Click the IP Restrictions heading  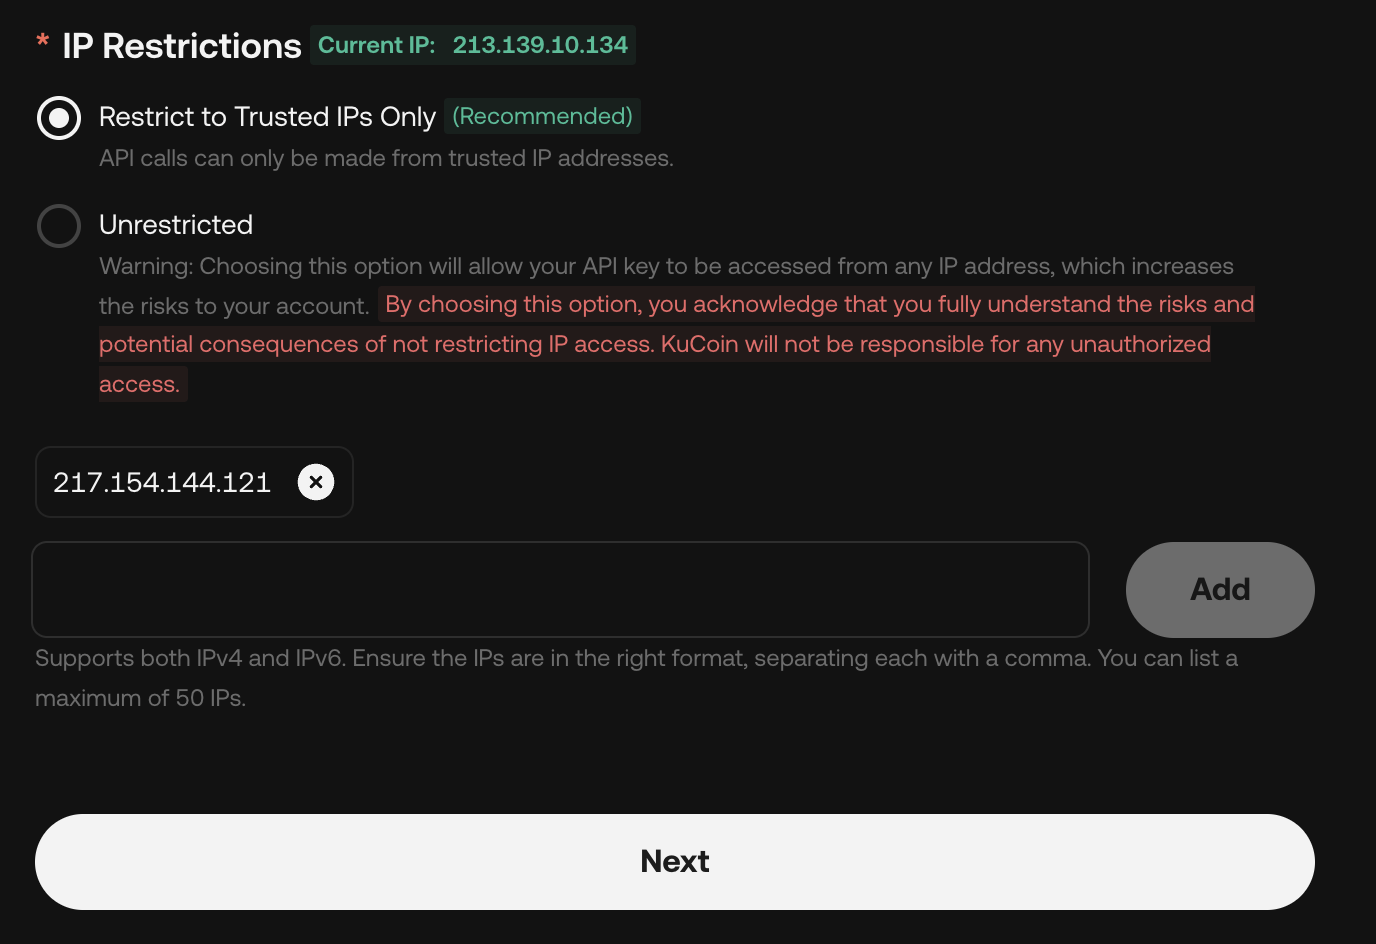click(180, 45)
